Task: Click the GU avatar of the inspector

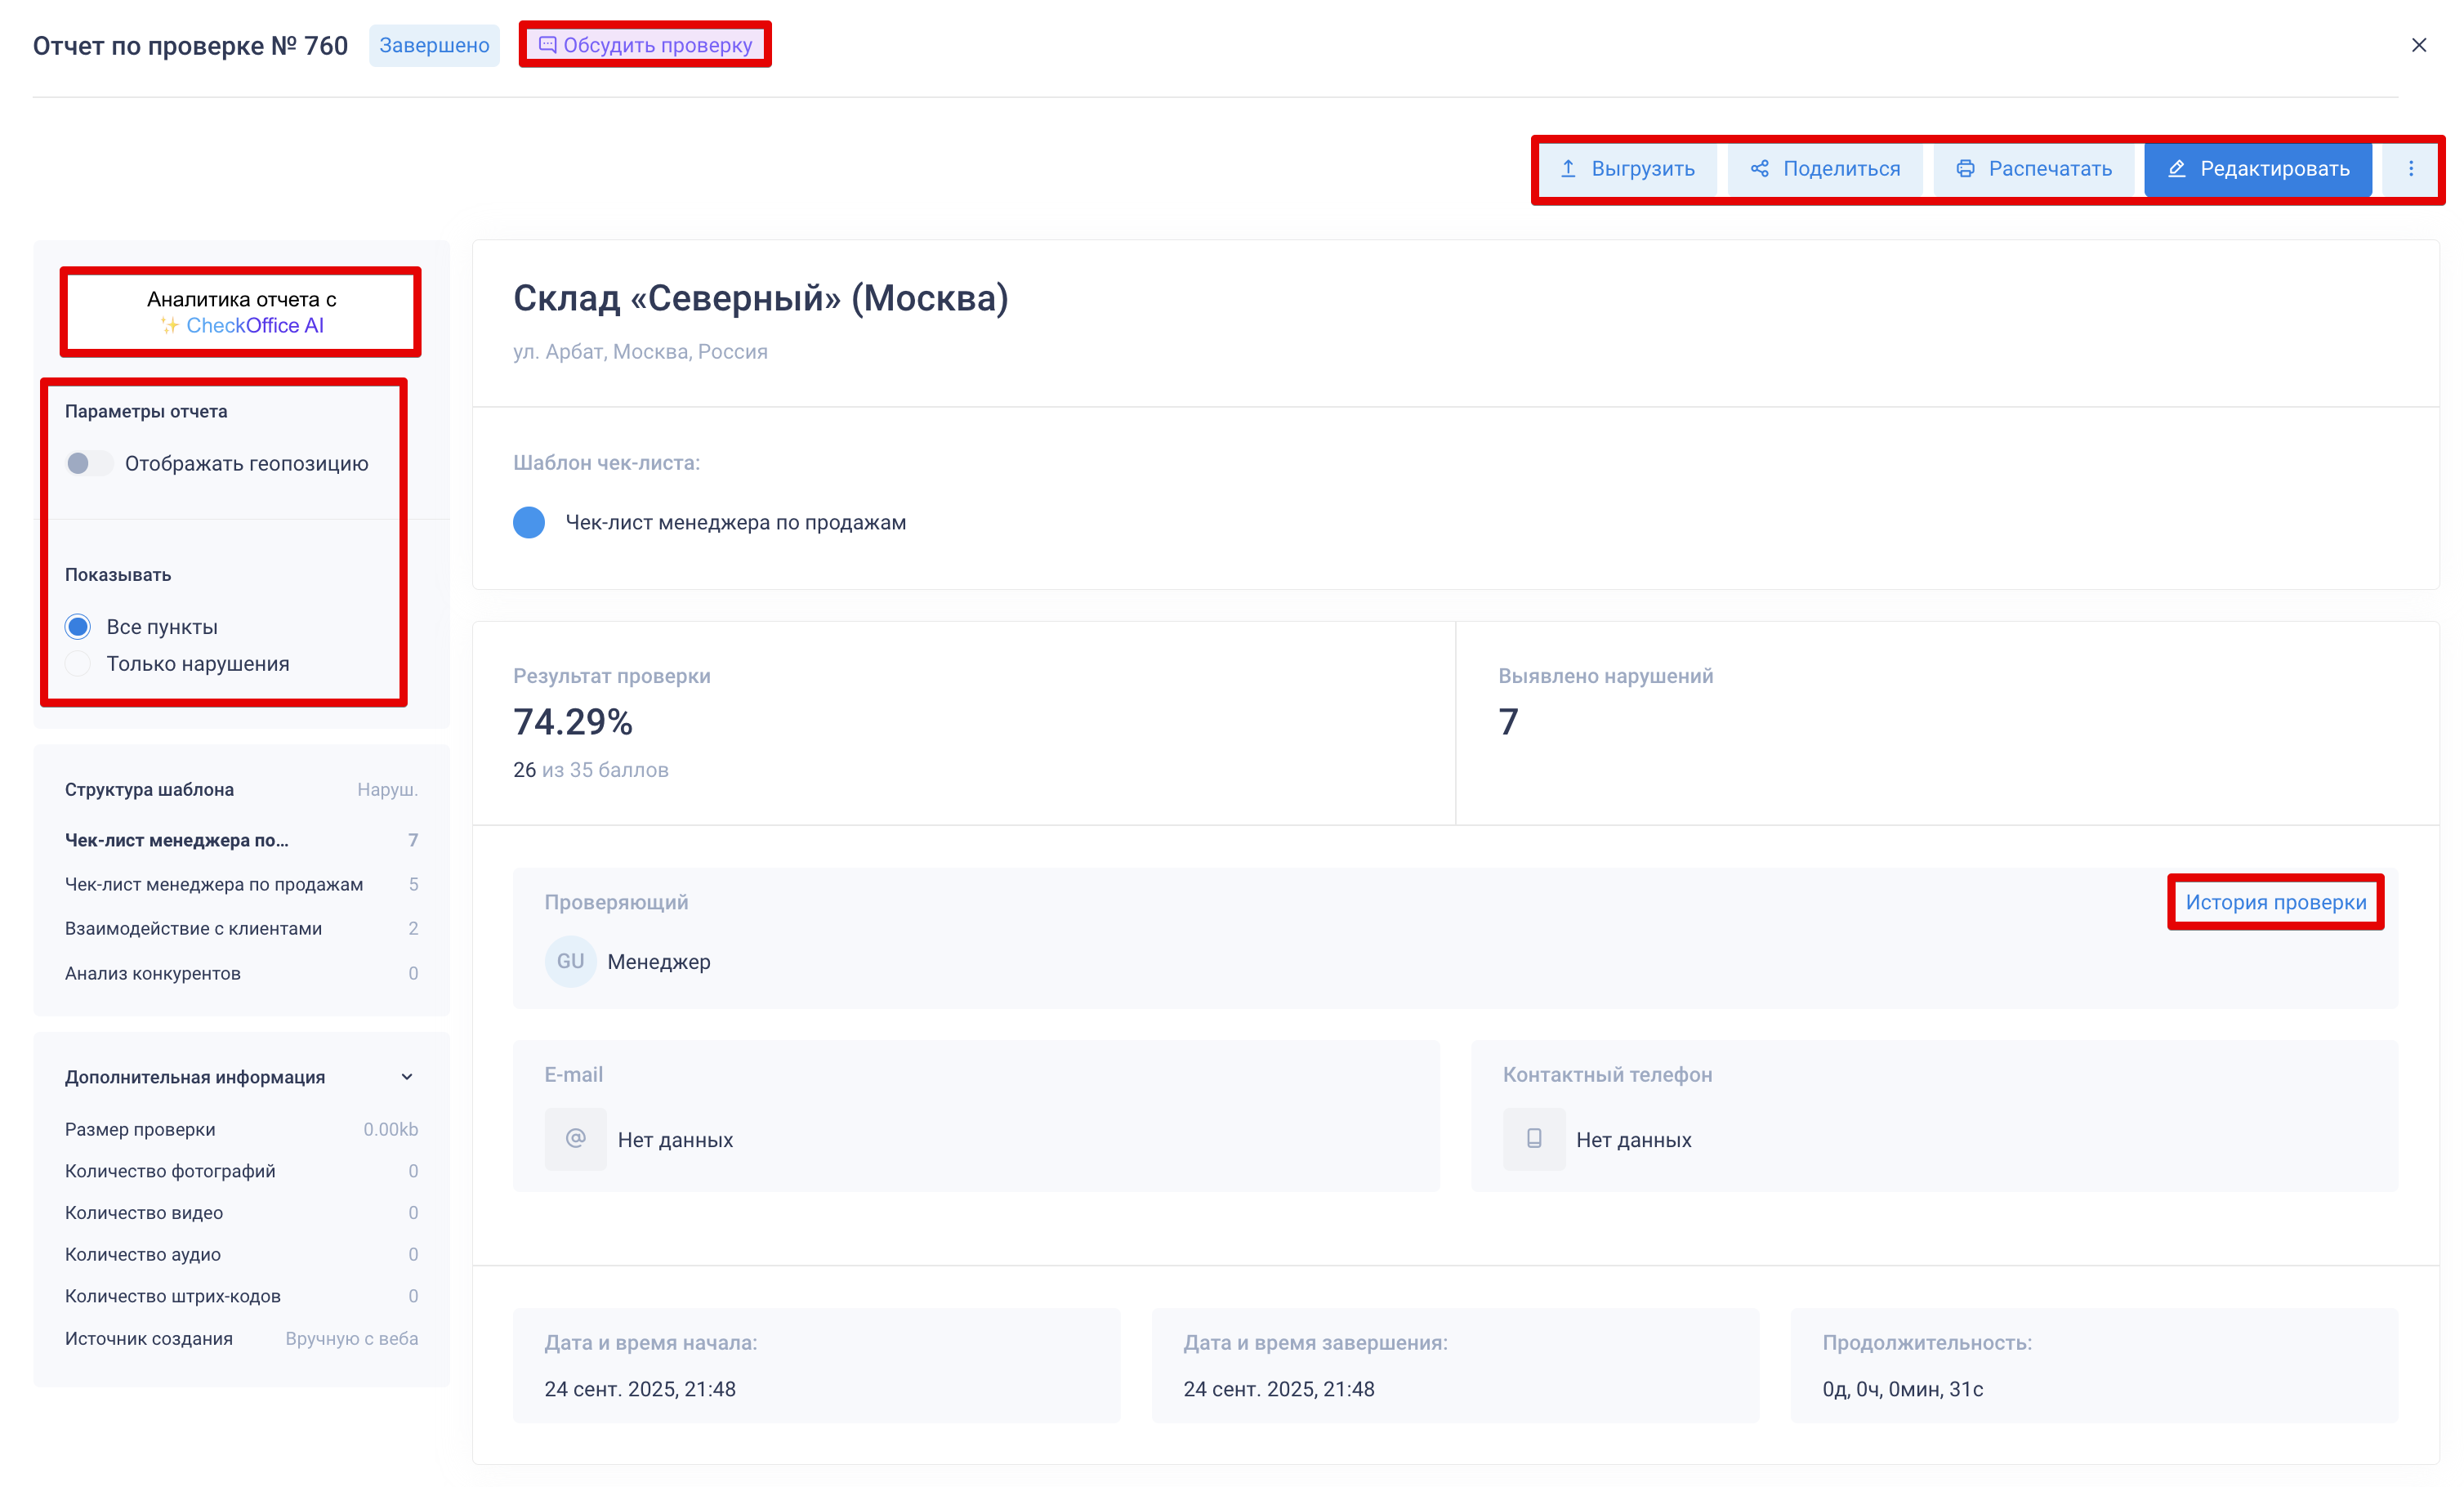Action: point(570,961)
